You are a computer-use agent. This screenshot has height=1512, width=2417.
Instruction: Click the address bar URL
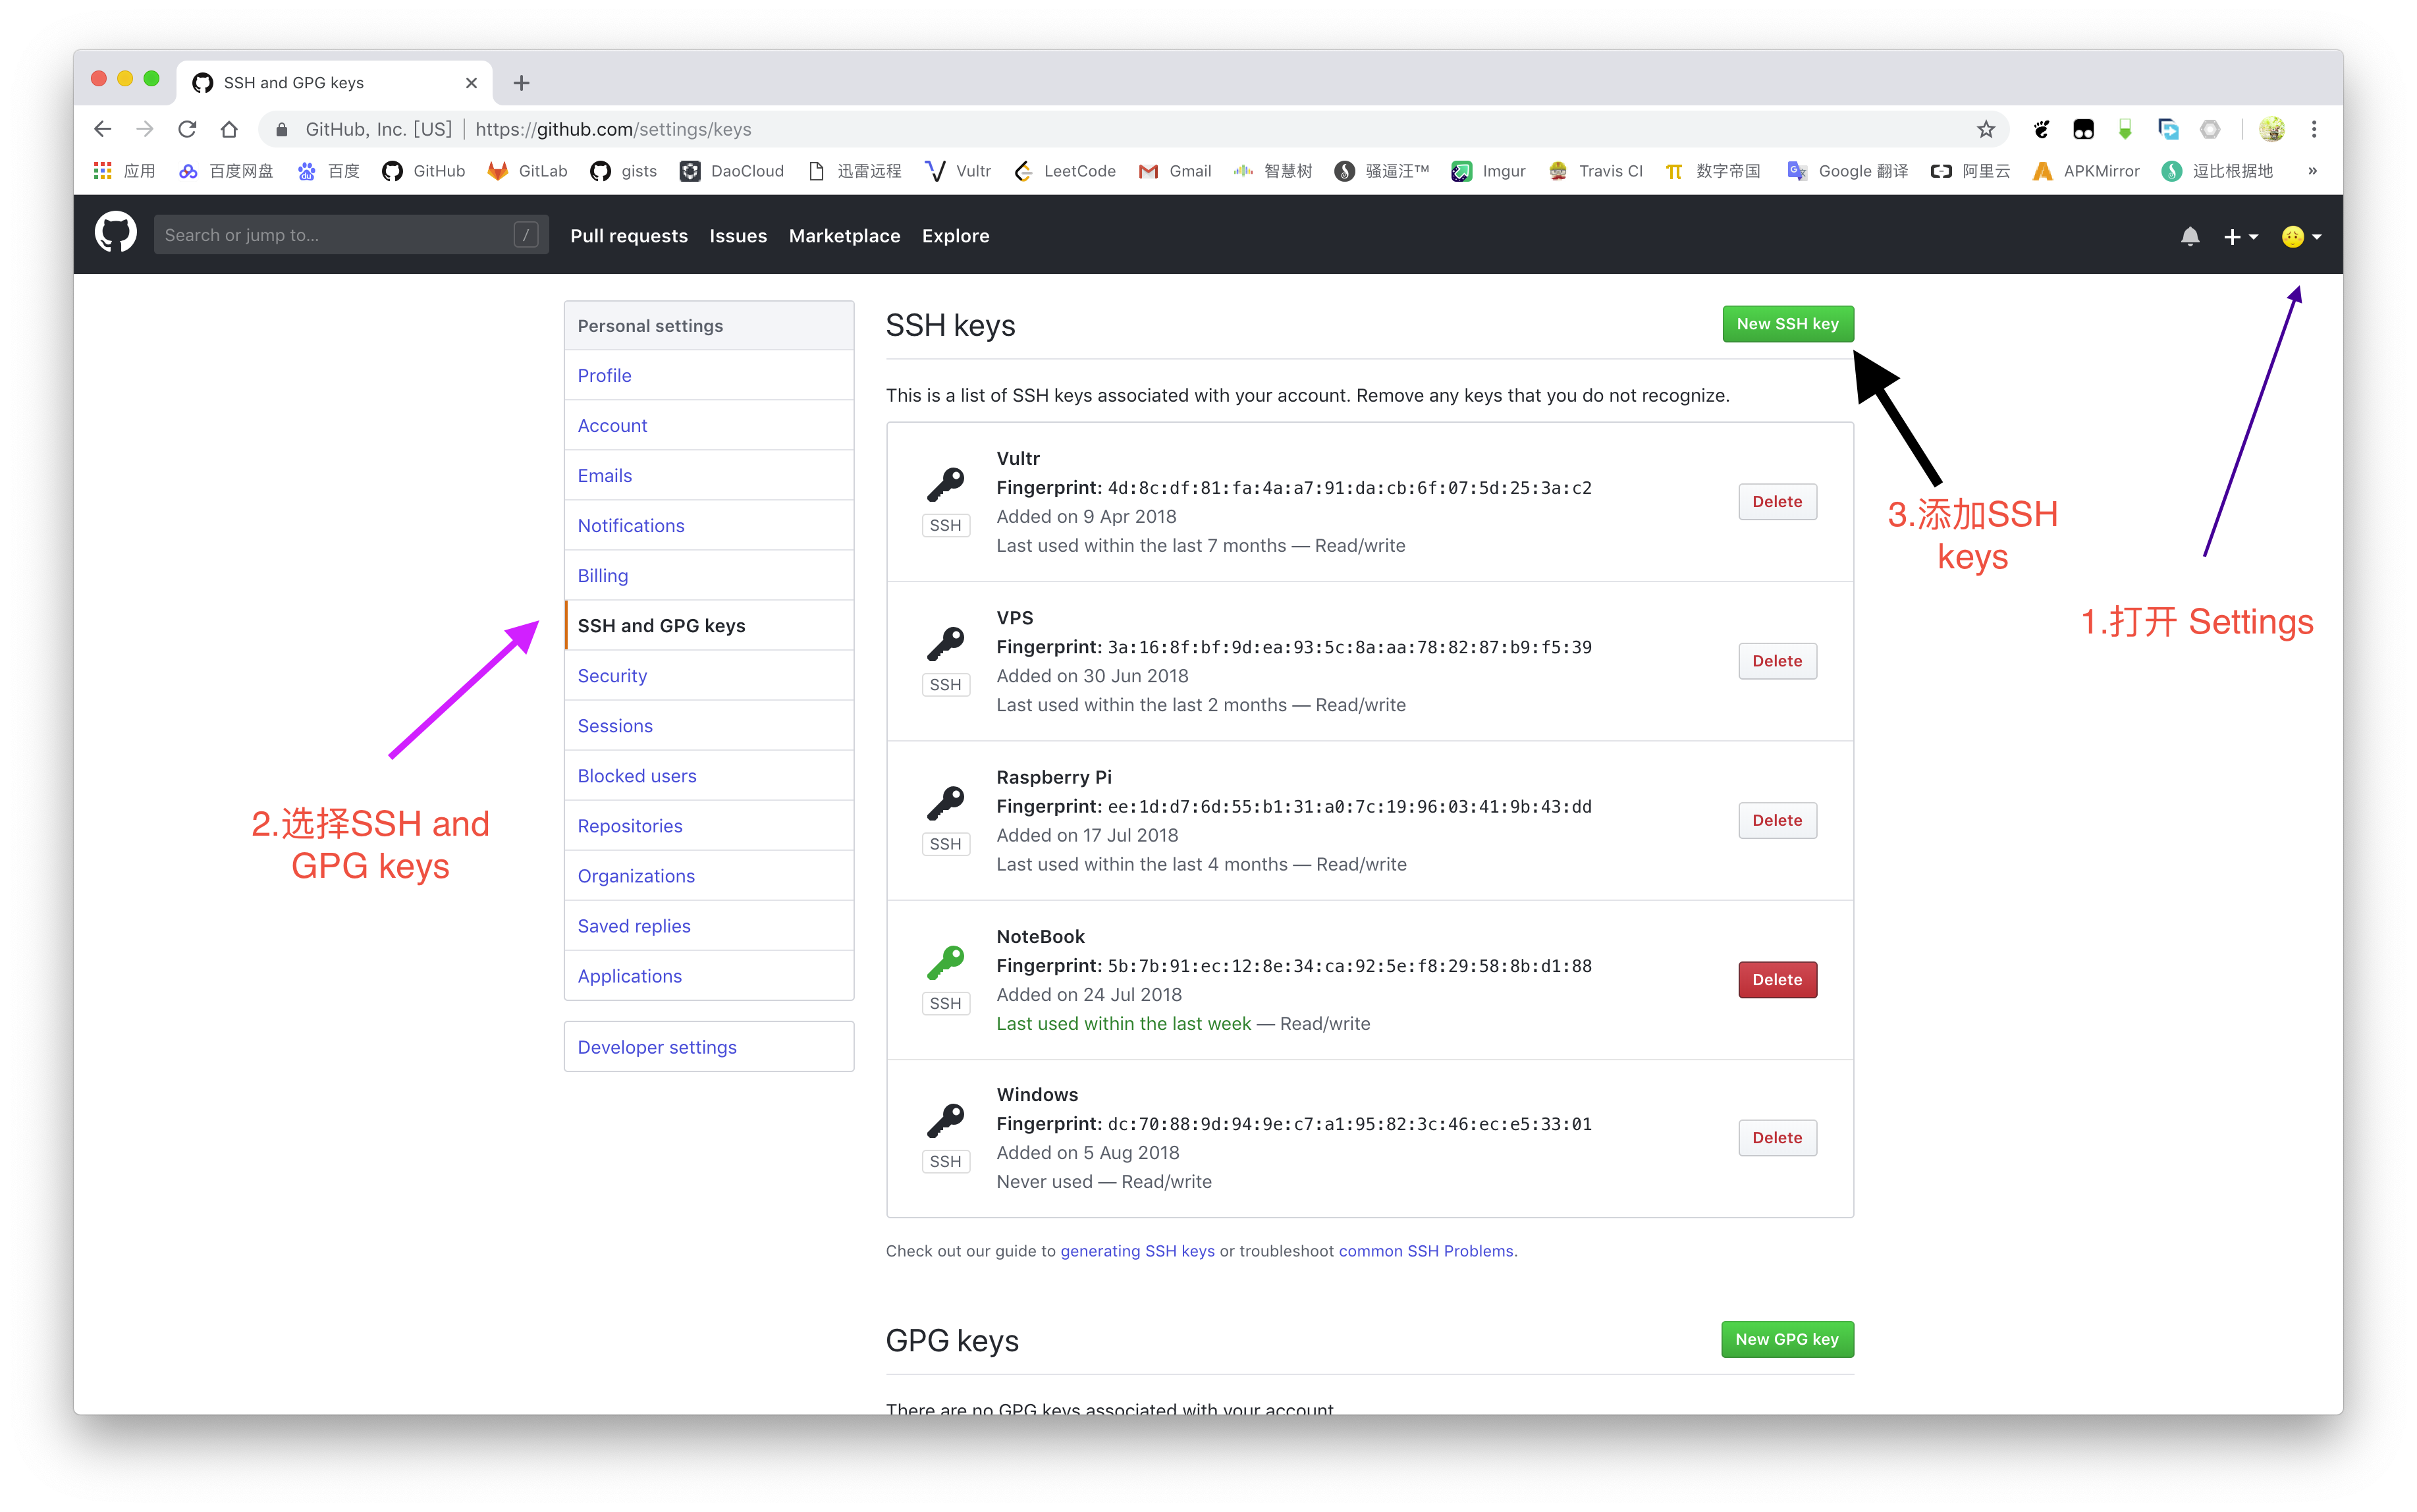(613, 129)
